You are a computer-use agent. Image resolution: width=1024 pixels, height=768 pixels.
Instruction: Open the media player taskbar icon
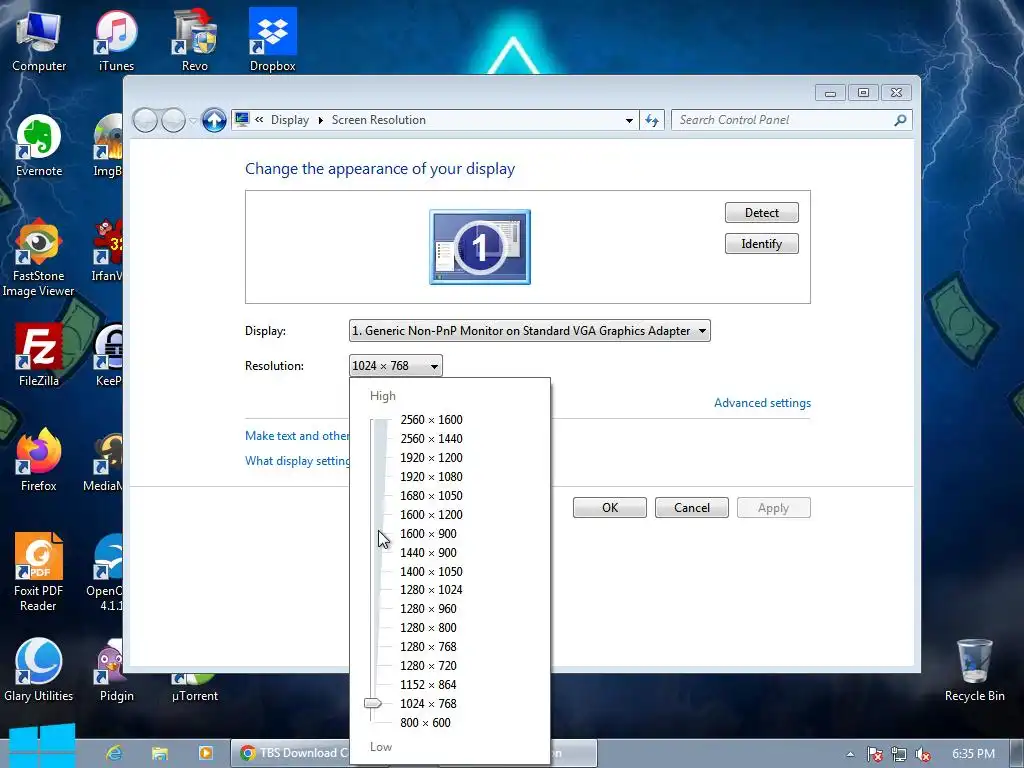206,753
